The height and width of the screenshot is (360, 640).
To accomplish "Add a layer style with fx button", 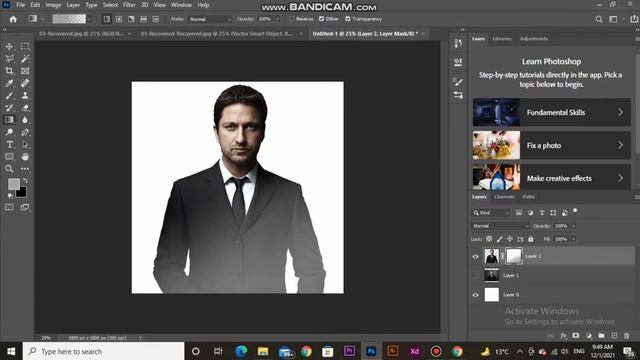I will coord(563,336).
